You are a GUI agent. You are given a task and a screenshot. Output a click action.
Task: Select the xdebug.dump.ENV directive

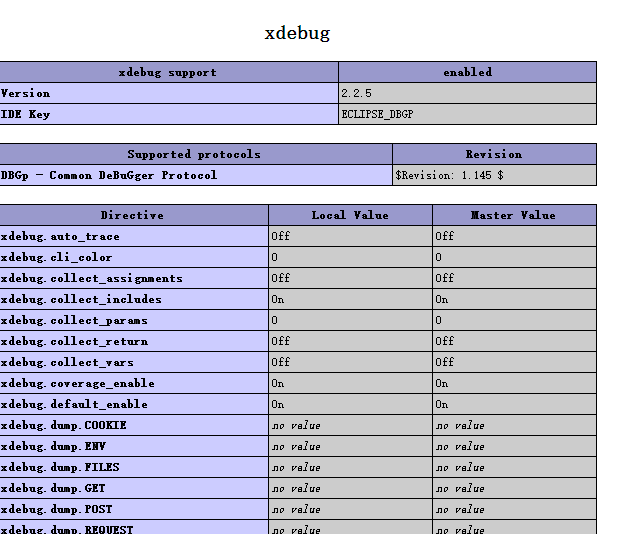point(53,446)
